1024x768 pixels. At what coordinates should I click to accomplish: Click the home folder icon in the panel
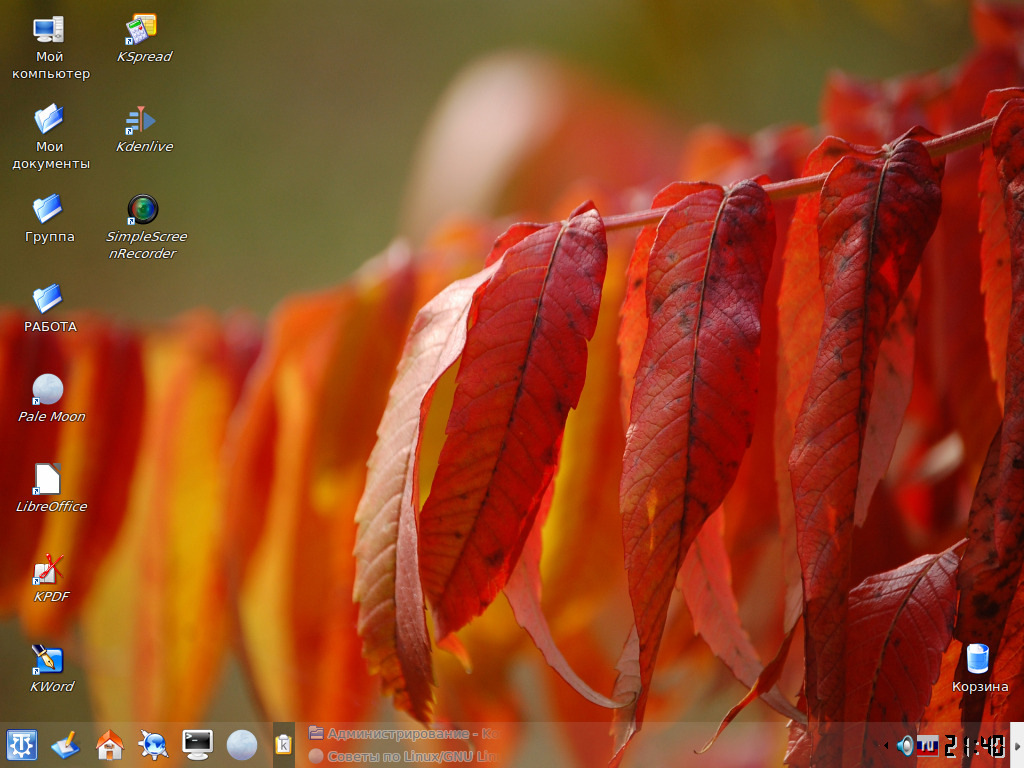pos(109,745)
